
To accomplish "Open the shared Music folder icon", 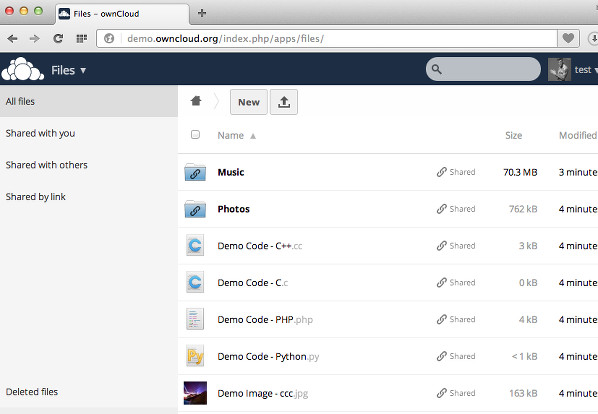I will 195,172.
